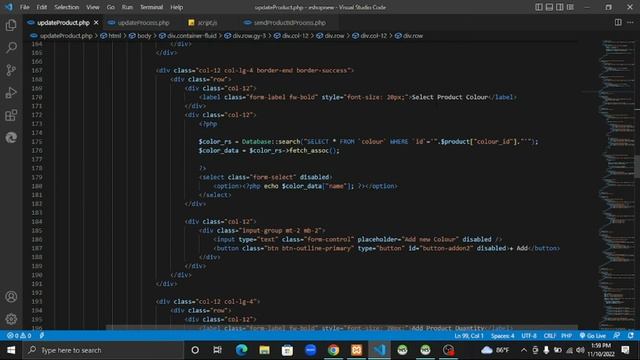Open the Extensions view
Viewport: 640px width, 360px height.
(x=11, y=115)
